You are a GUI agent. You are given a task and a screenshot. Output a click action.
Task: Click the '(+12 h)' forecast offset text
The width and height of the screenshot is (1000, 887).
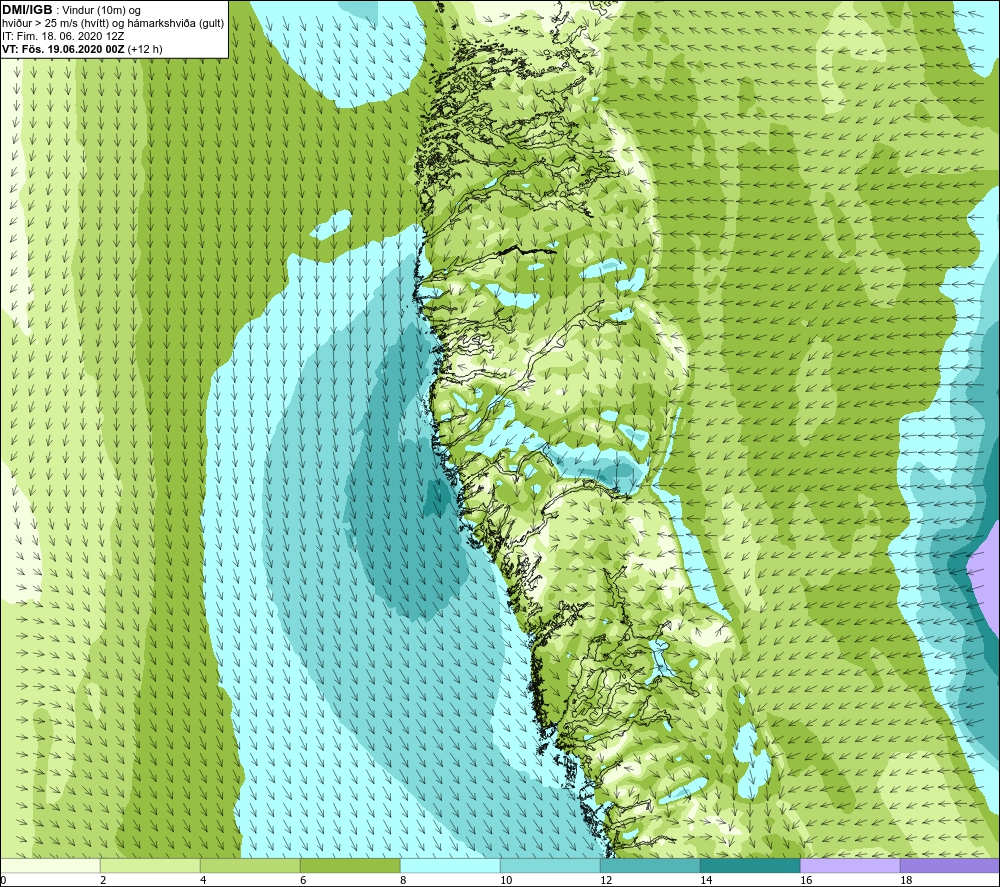click(145, 49)
